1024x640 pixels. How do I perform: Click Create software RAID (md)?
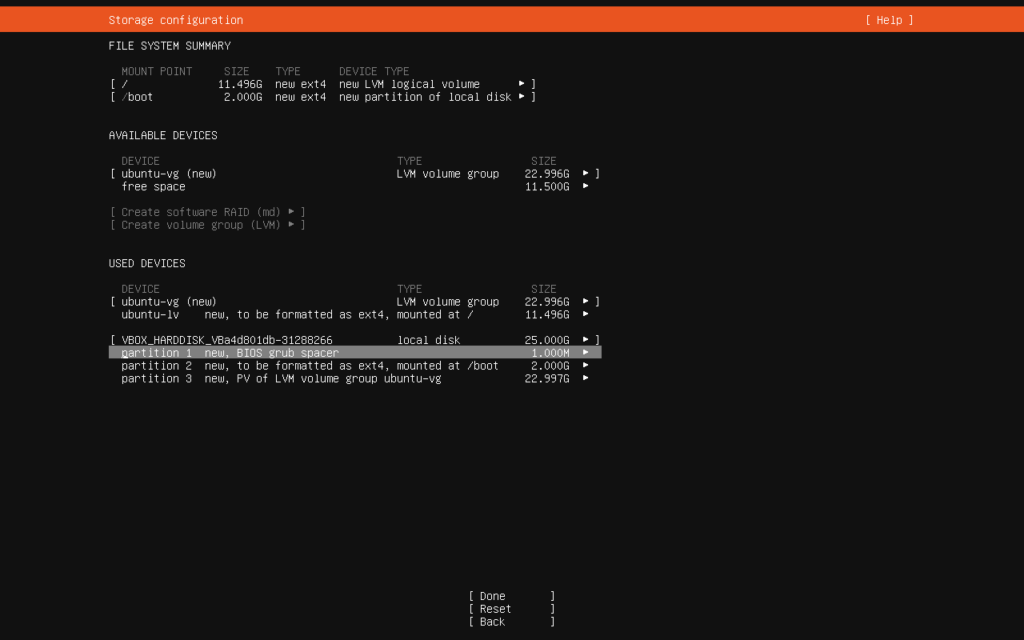click(x=207, y=212)
